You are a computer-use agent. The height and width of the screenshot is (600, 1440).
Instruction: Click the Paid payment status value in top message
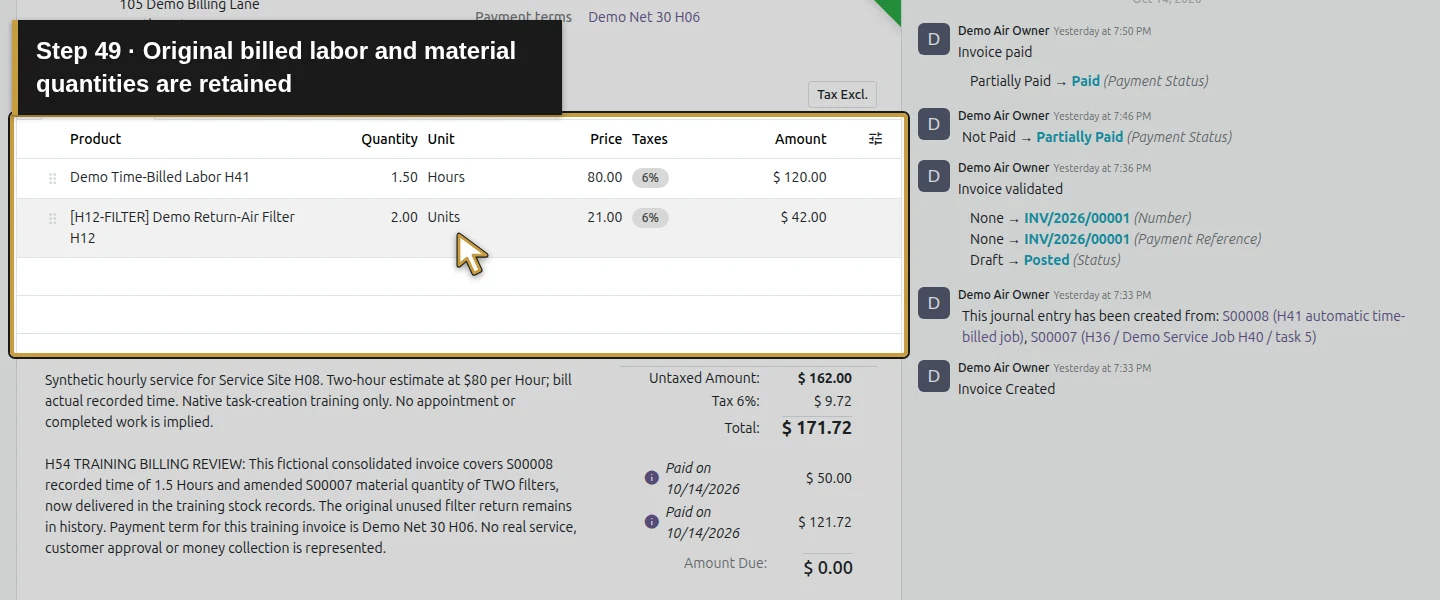click(x=1085, y=81)
